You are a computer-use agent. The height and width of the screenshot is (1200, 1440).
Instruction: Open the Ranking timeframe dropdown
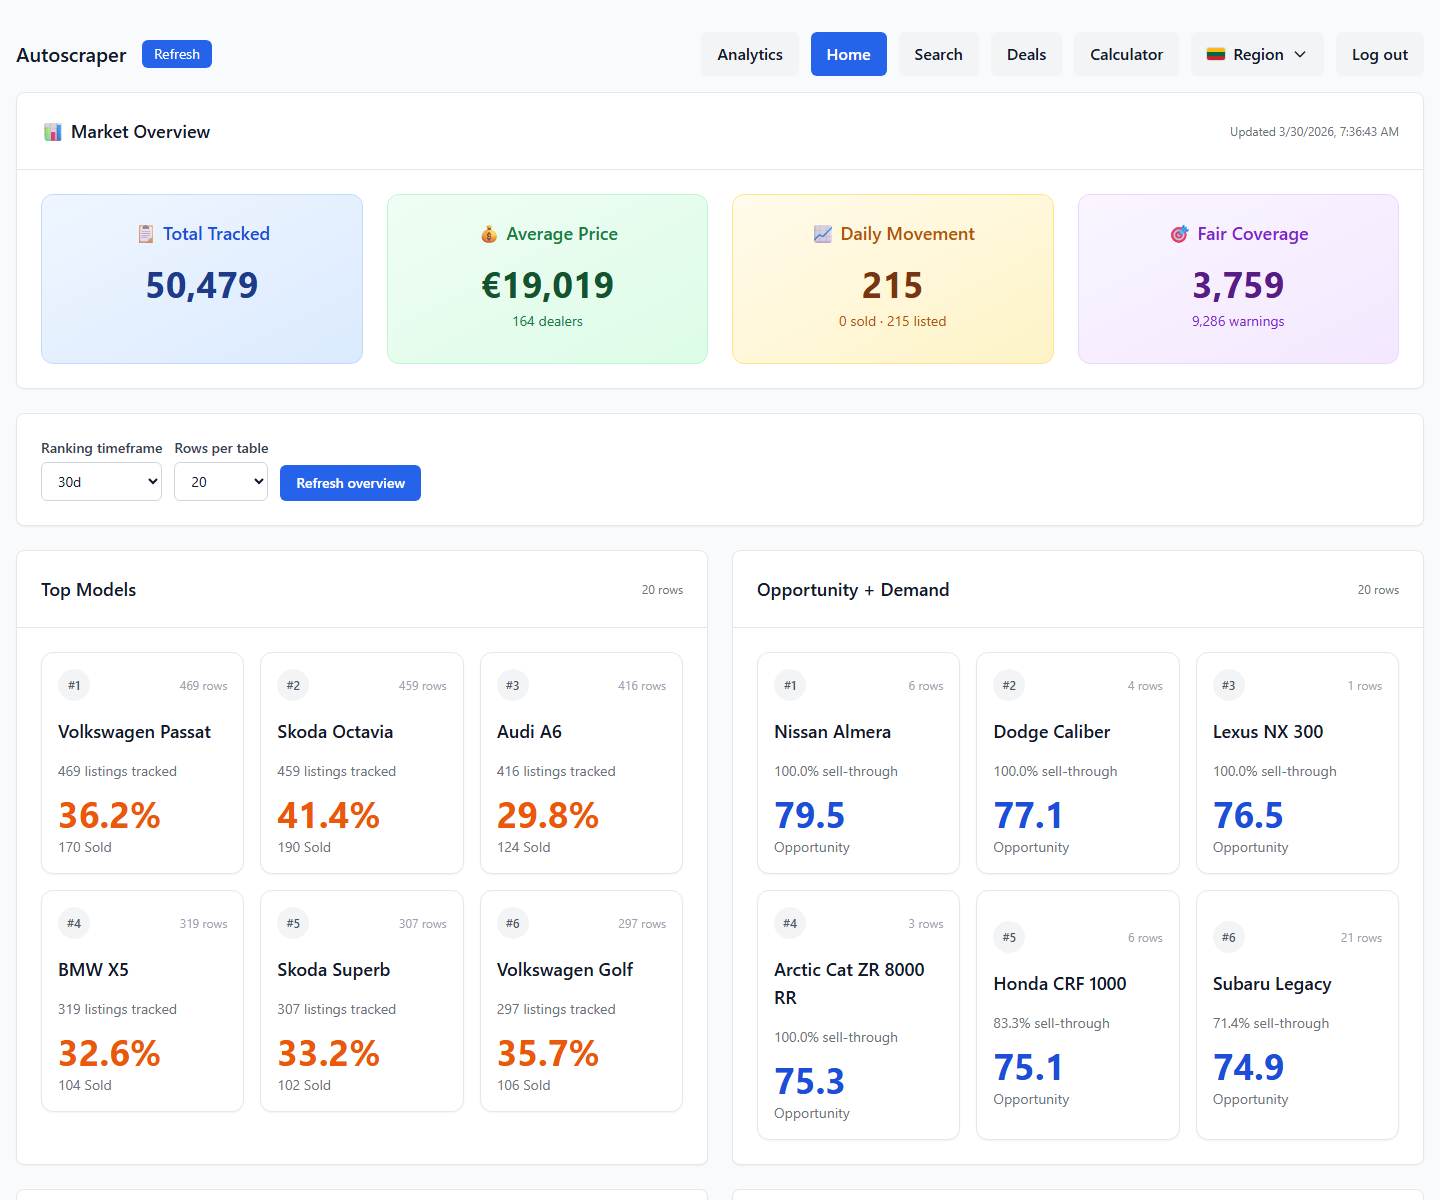[x=101, y=481]
